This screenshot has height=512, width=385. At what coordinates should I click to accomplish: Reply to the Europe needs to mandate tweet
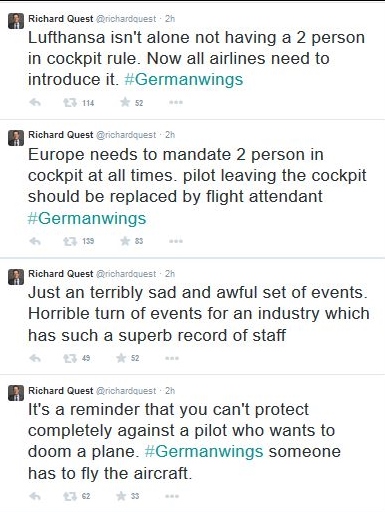pyautogui.click(x=35, y=241)
